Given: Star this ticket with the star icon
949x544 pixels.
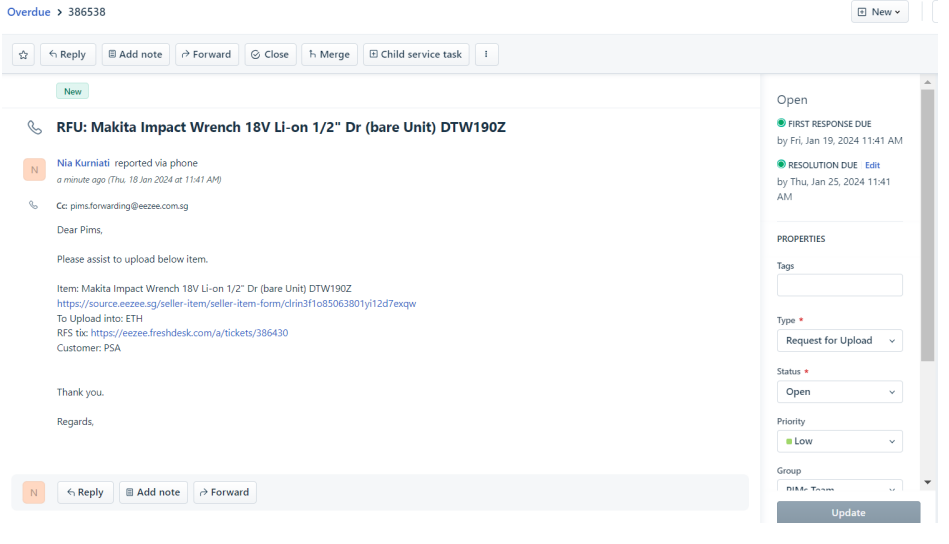Looking at the screenshot, I should 24,54.
